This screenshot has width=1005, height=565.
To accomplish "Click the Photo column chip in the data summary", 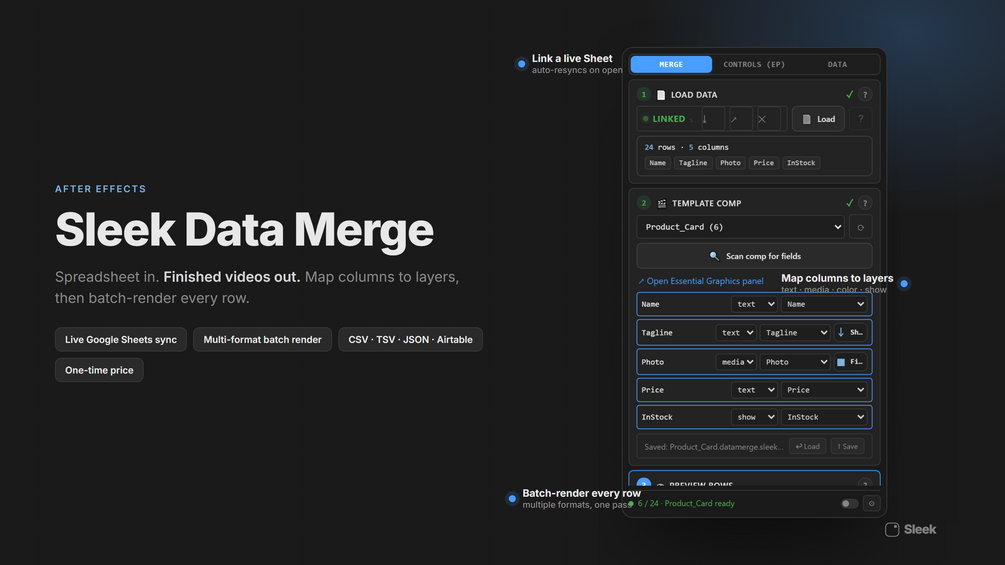I will coord(730,163).
